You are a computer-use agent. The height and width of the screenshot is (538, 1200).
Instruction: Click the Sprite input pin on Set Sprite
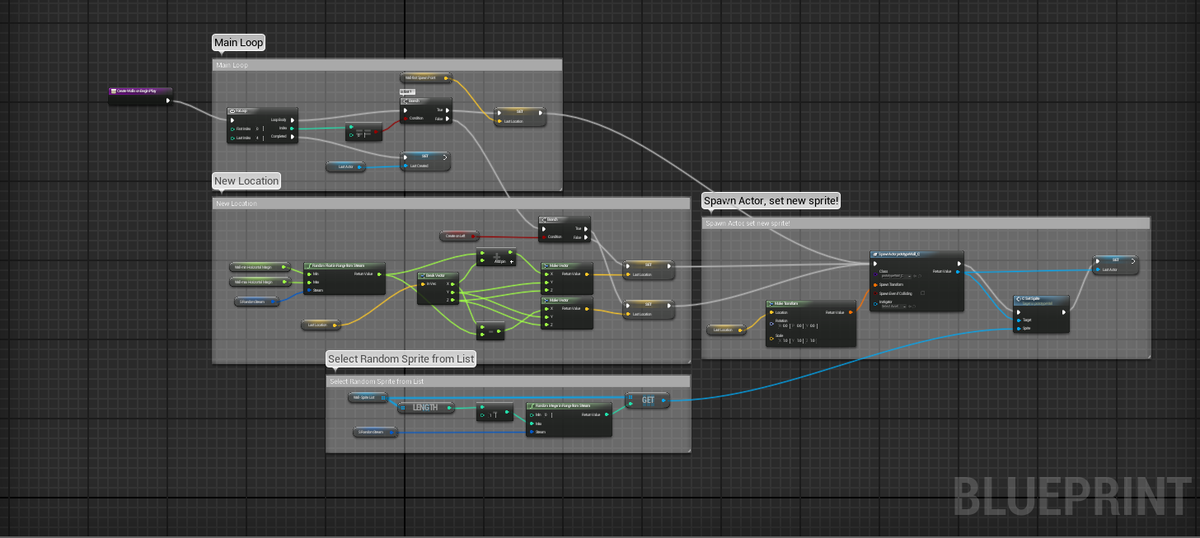tap(1019, 329)
